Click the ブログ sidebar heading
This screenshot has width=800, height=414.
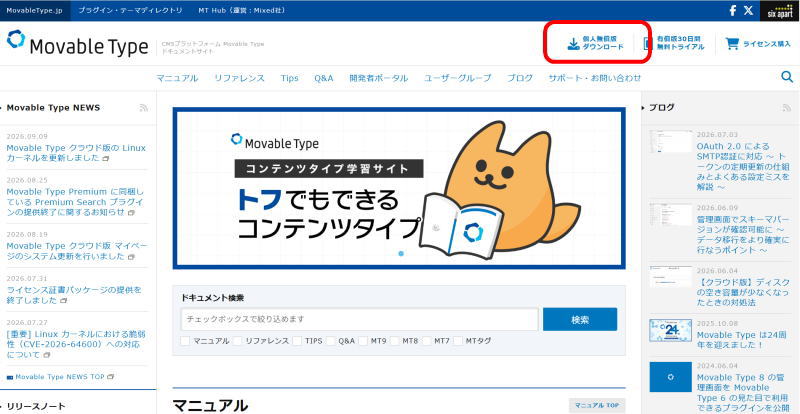point(661,108)
